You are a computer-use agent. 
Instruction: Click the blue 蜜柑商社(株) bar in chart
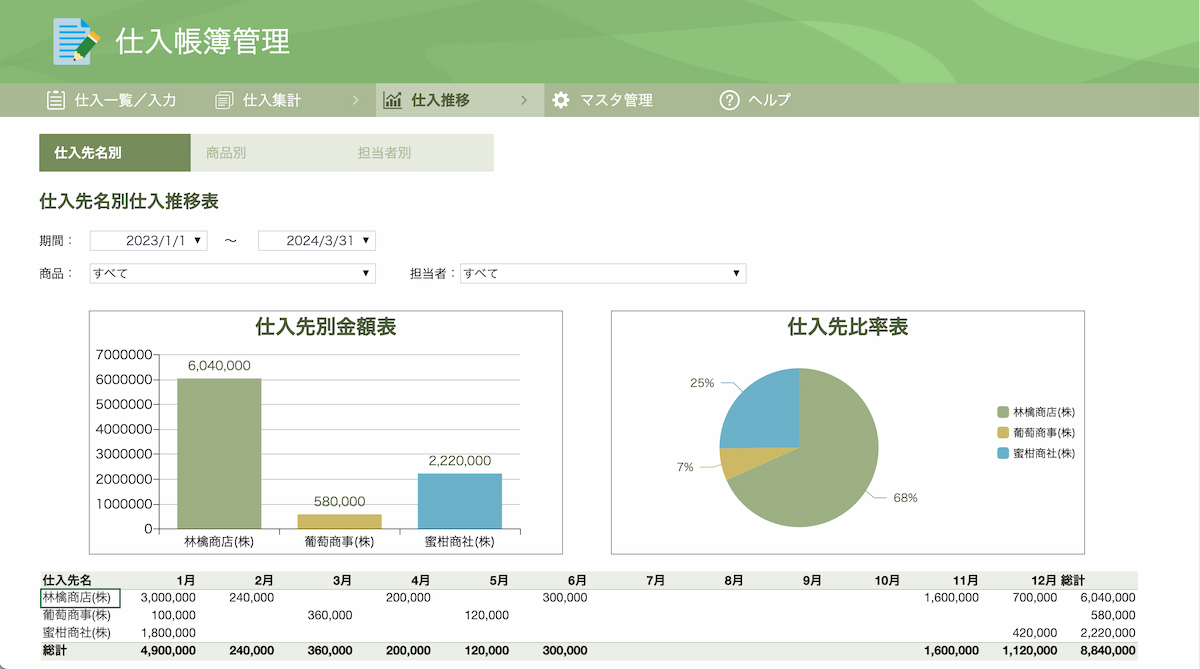click(460, 501)
